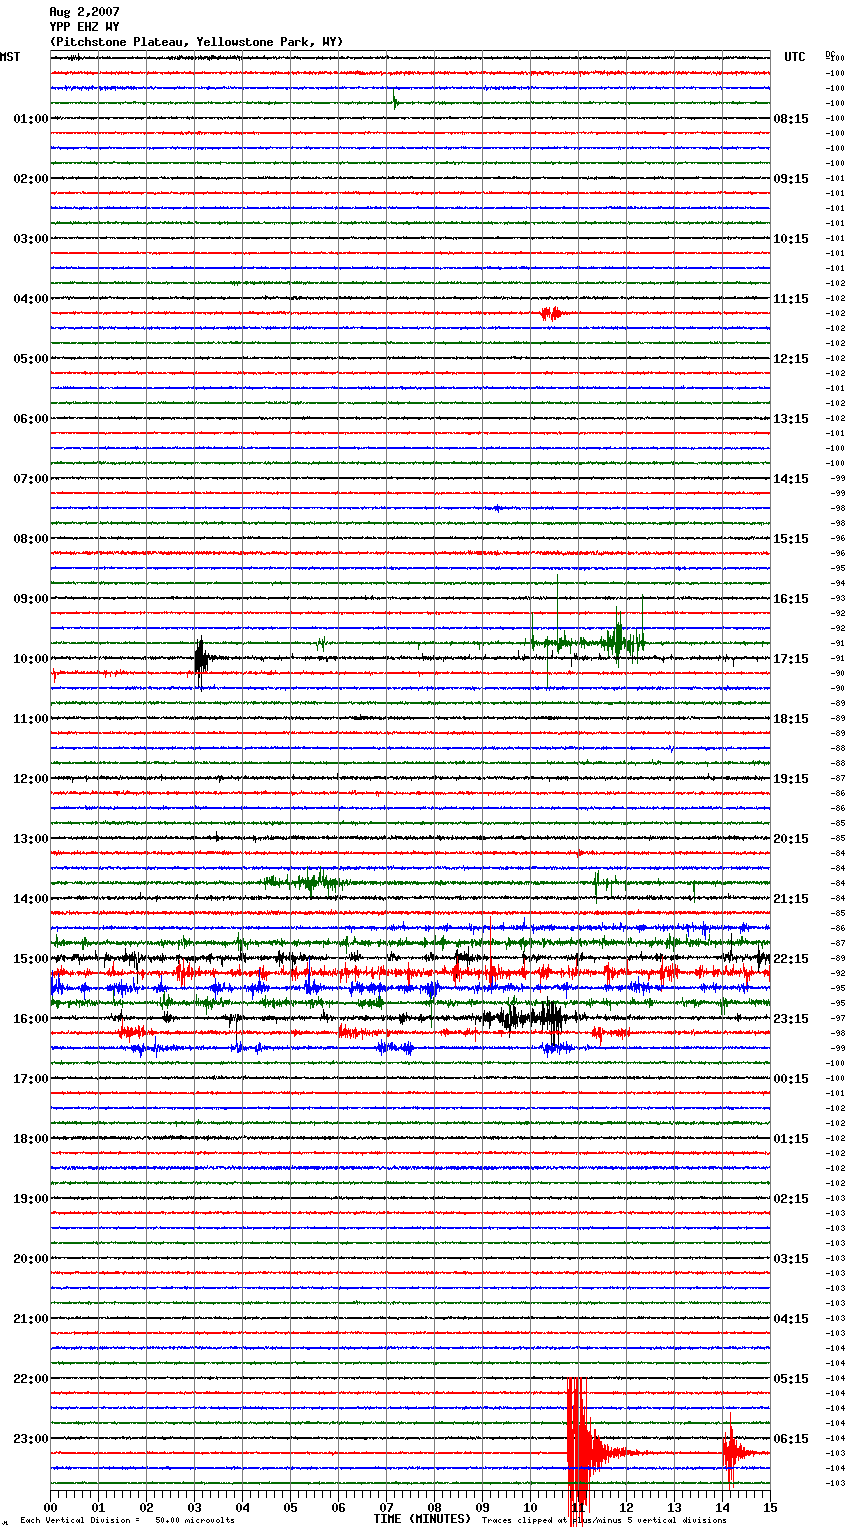Select the 08:00 MST hour label
Viewport: 850px width, 1534px height.
coord(31,539)
